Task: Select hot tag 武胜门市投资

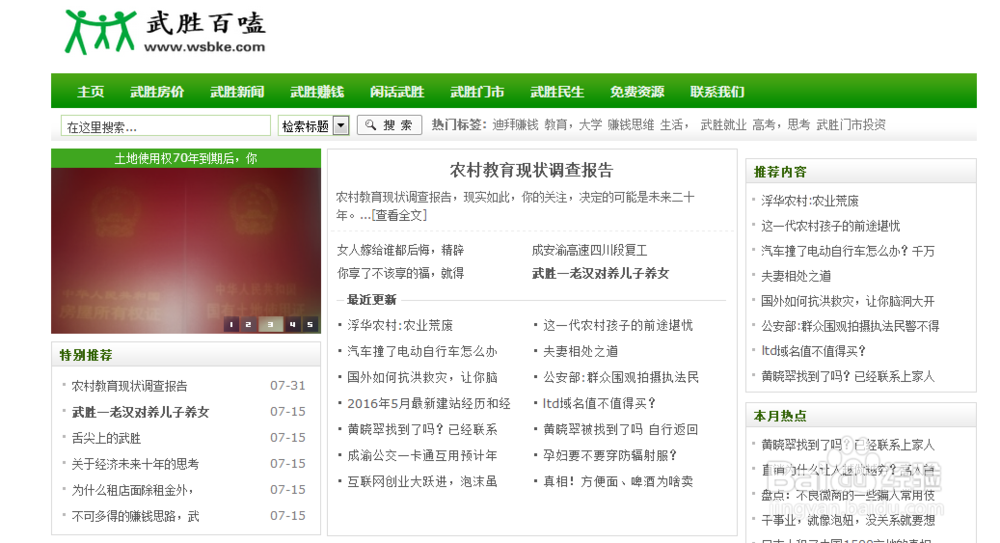Action: [x=851, y=125]
